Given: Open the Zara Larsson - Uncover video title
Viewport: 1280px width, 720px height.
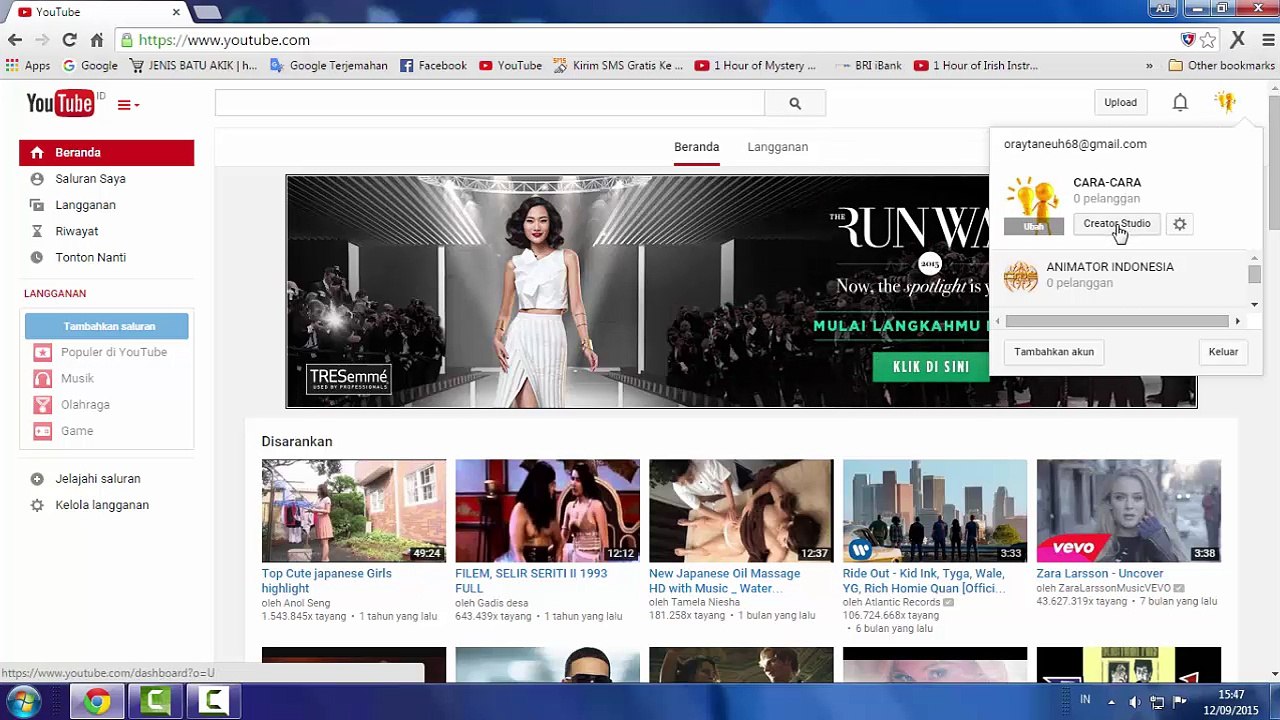Looking at the screenshot, I should tap(1099, 574).
